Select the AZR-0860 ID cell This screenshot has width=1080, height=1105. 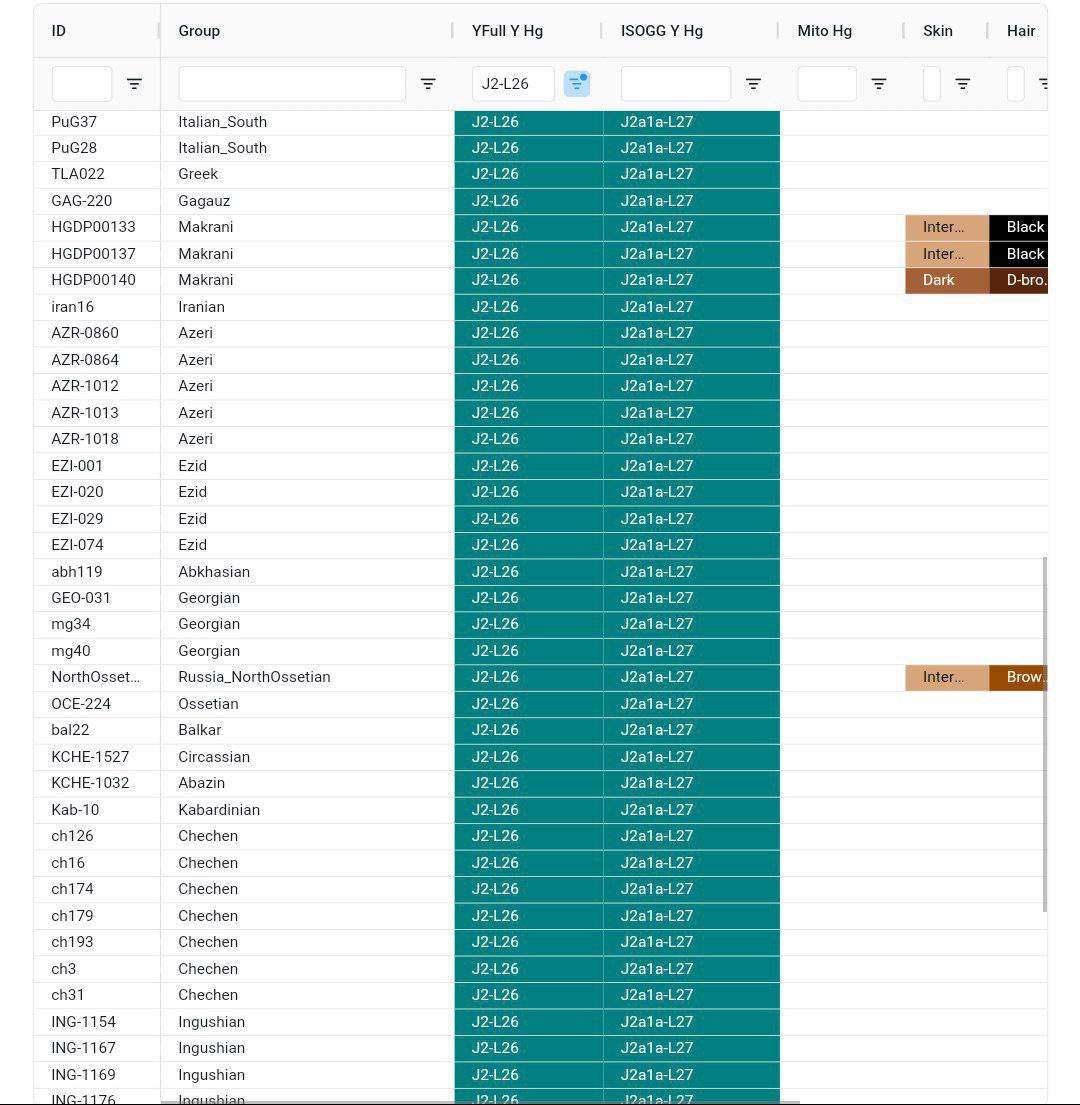tap(97, 333)
